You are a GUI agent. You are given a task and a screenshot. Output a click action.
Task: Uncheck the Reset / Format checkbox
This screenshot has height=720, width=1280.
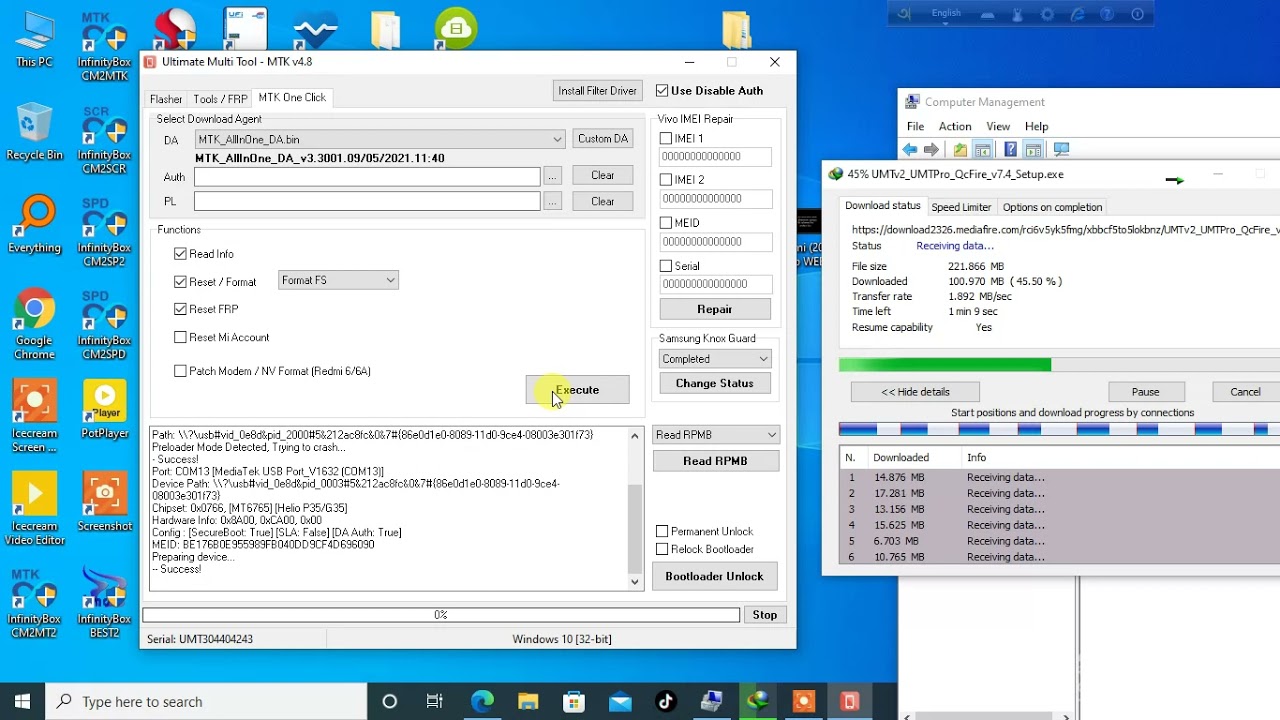(x=180, y=282)
